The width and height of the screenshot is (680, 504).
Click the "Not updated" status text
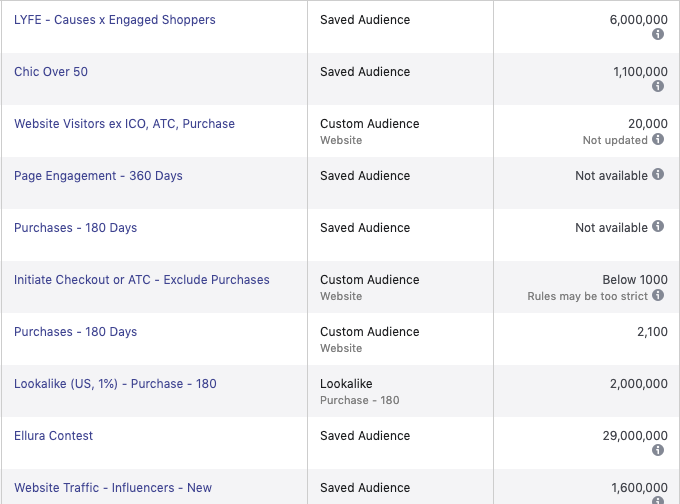tap(615, 140)
